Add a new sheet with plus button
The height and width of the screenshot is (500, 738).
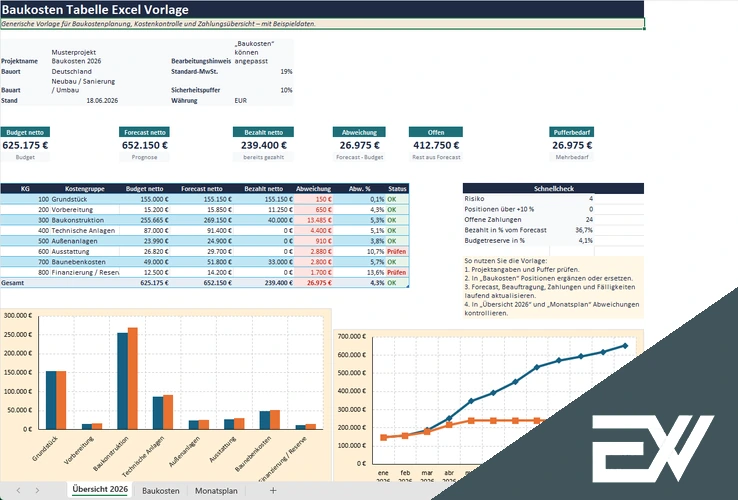(x=273, y=491)
